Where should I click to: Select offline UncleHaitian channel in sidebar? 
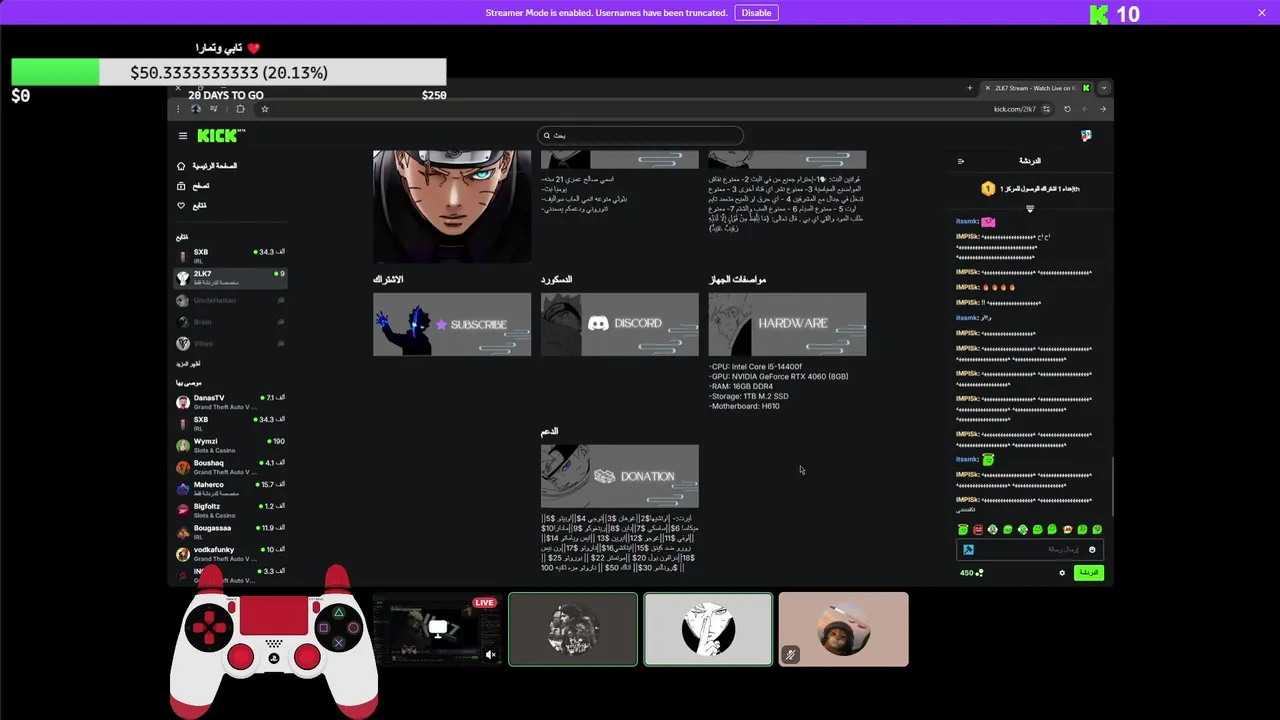click(230, 300)
